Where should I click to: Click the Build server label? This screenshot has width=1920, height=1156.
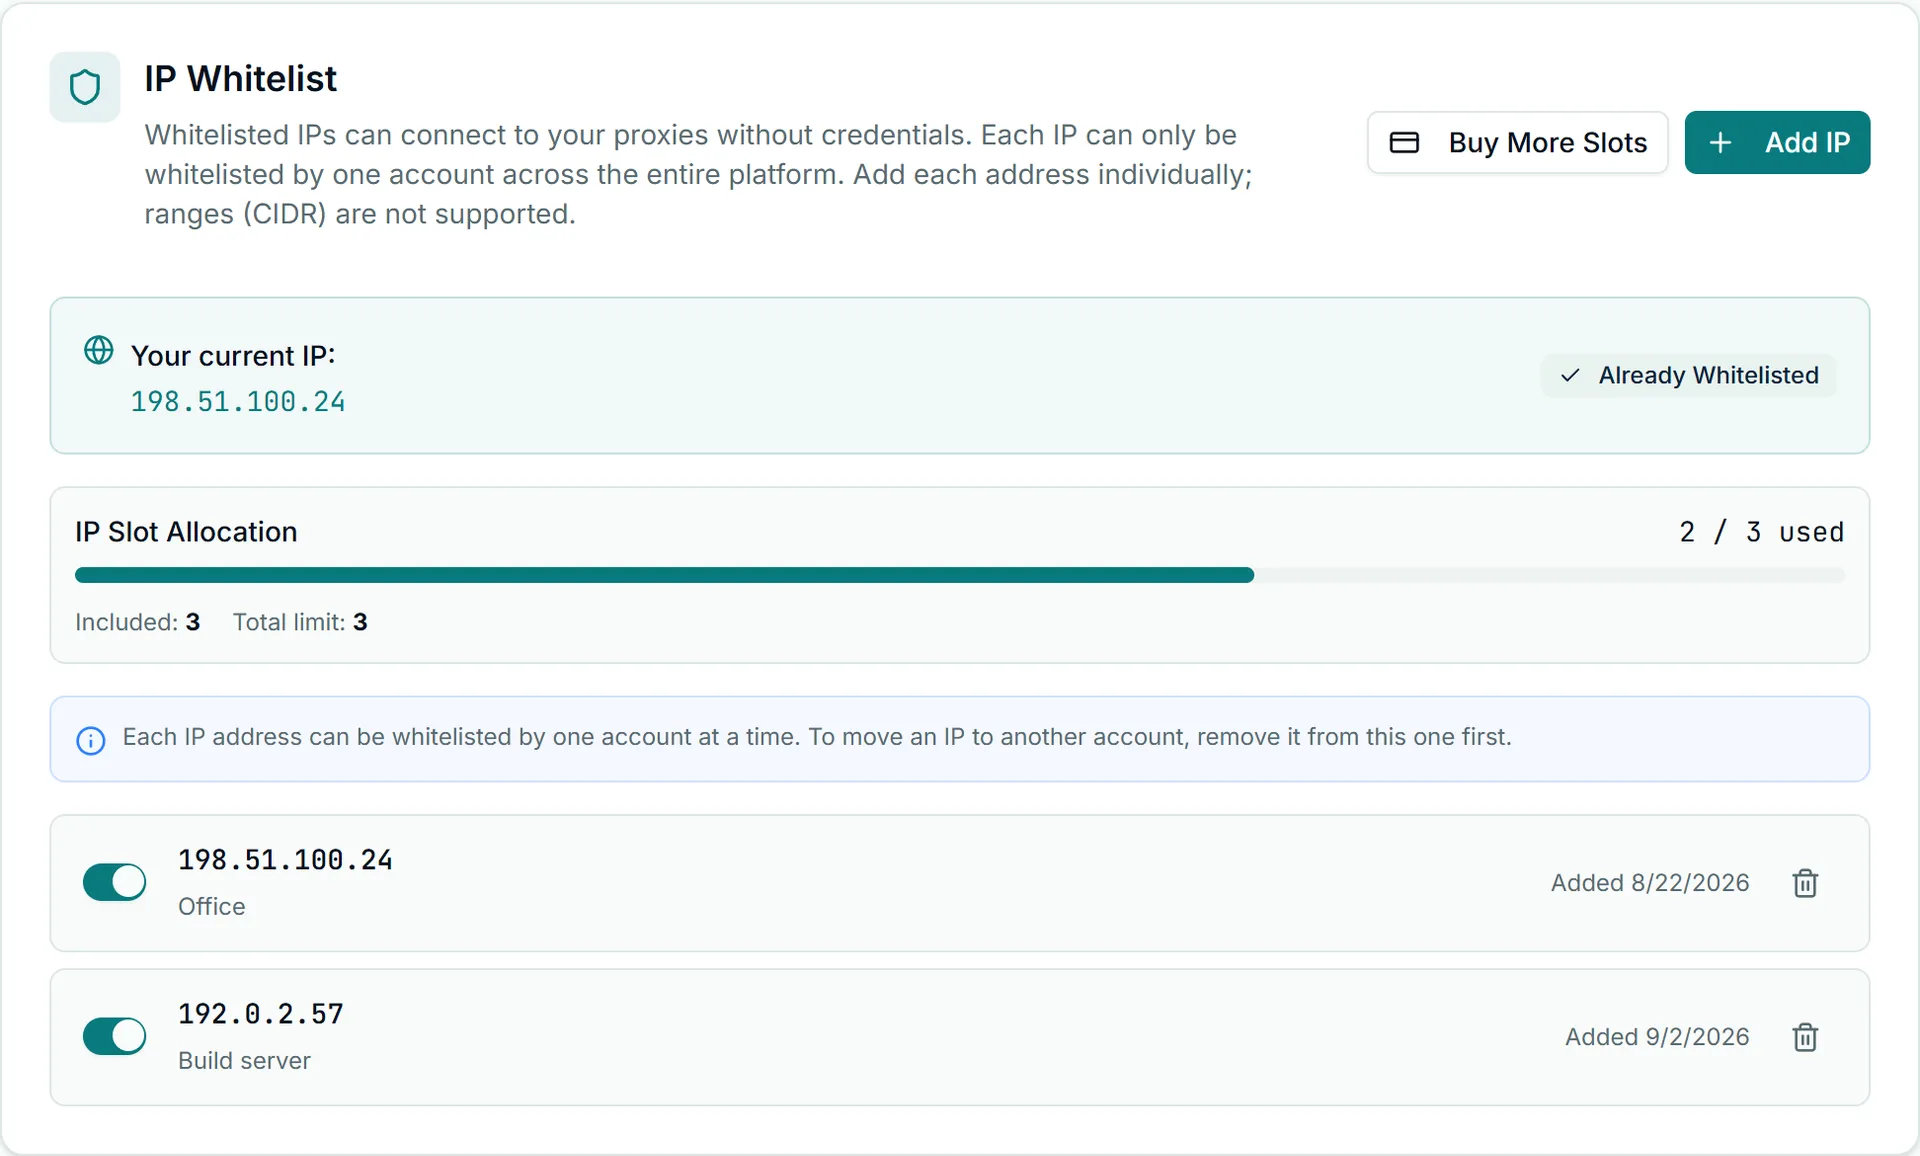tap(244, 1061)
